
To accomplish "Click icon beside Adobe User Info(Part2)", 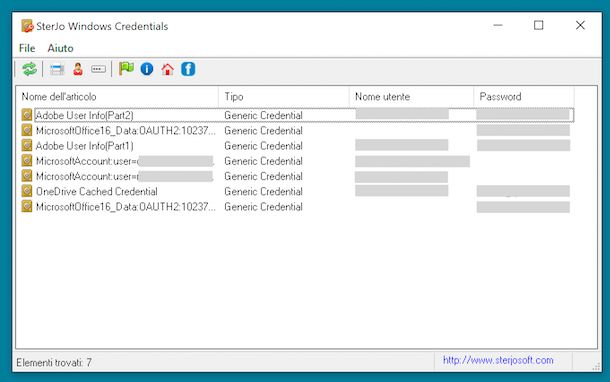I will [26, 115].
